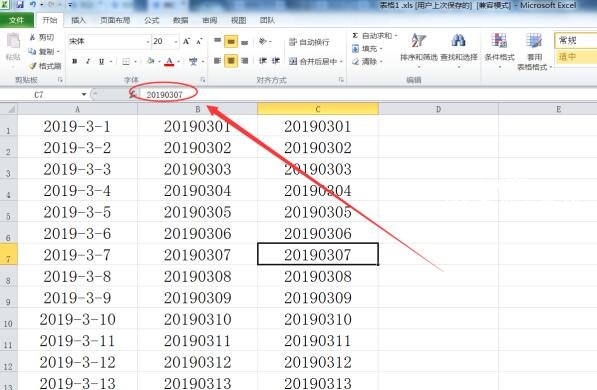Click the Cut button
The height and width of the screenshot is (390, 597).
point(42,37)
